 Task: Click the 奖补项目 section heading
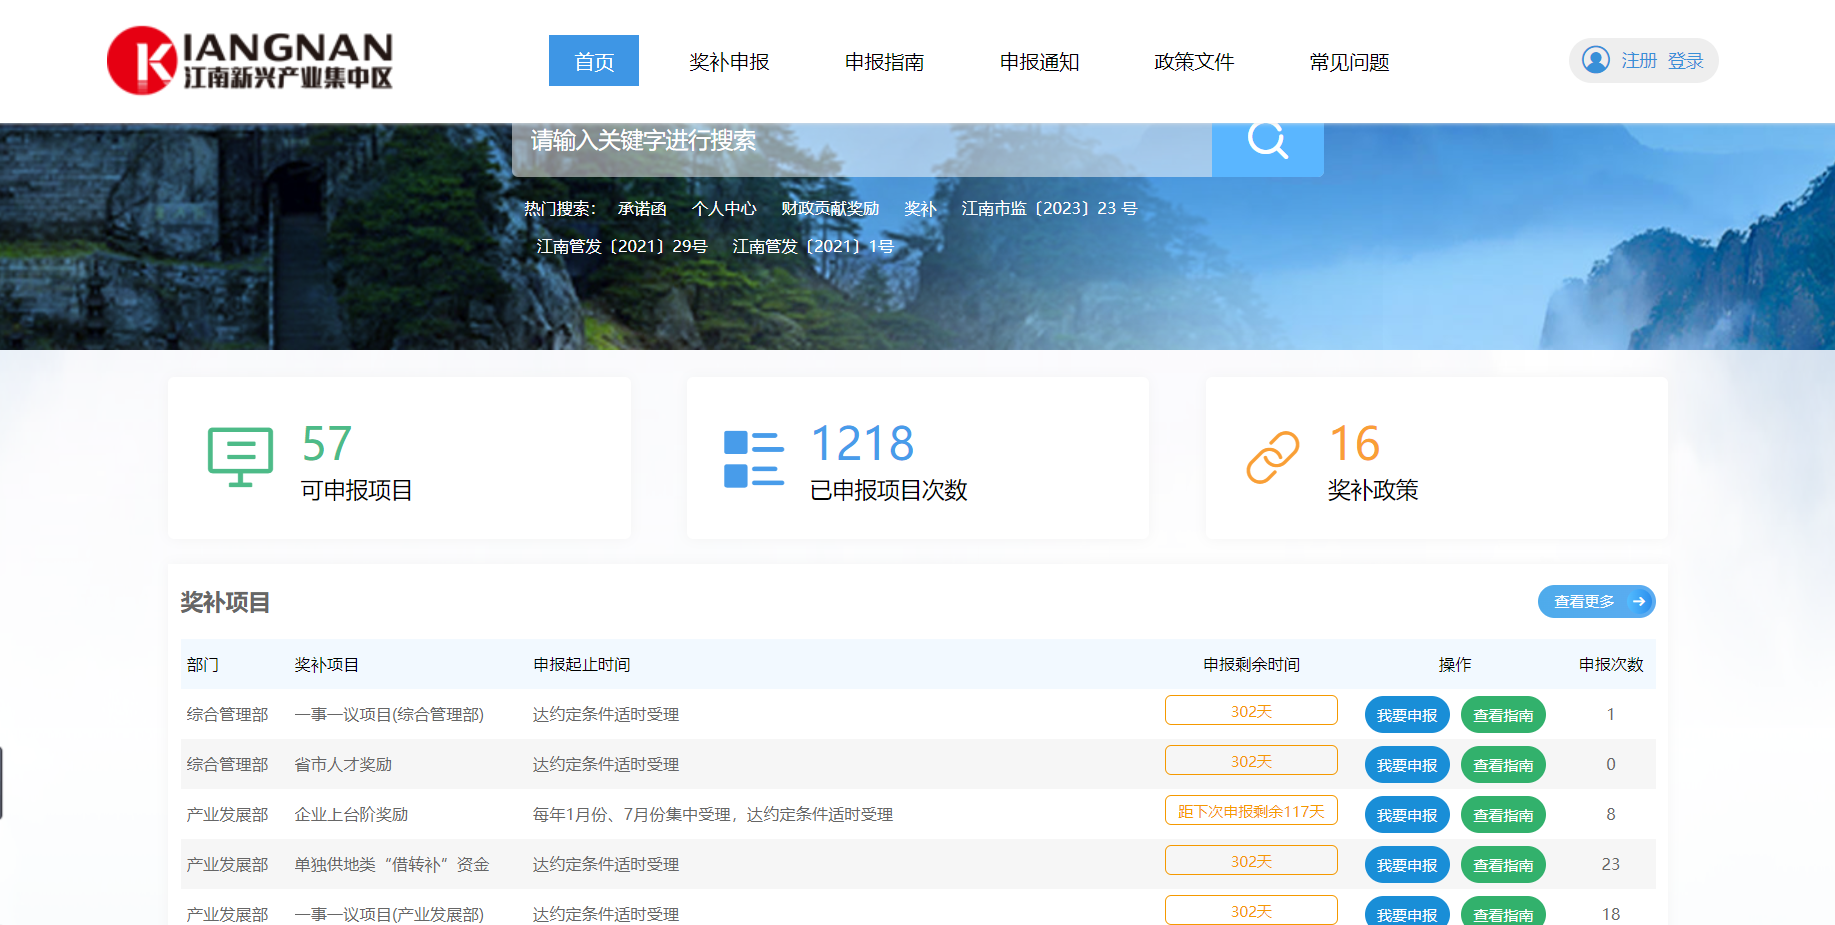click(x=225, y=602)
